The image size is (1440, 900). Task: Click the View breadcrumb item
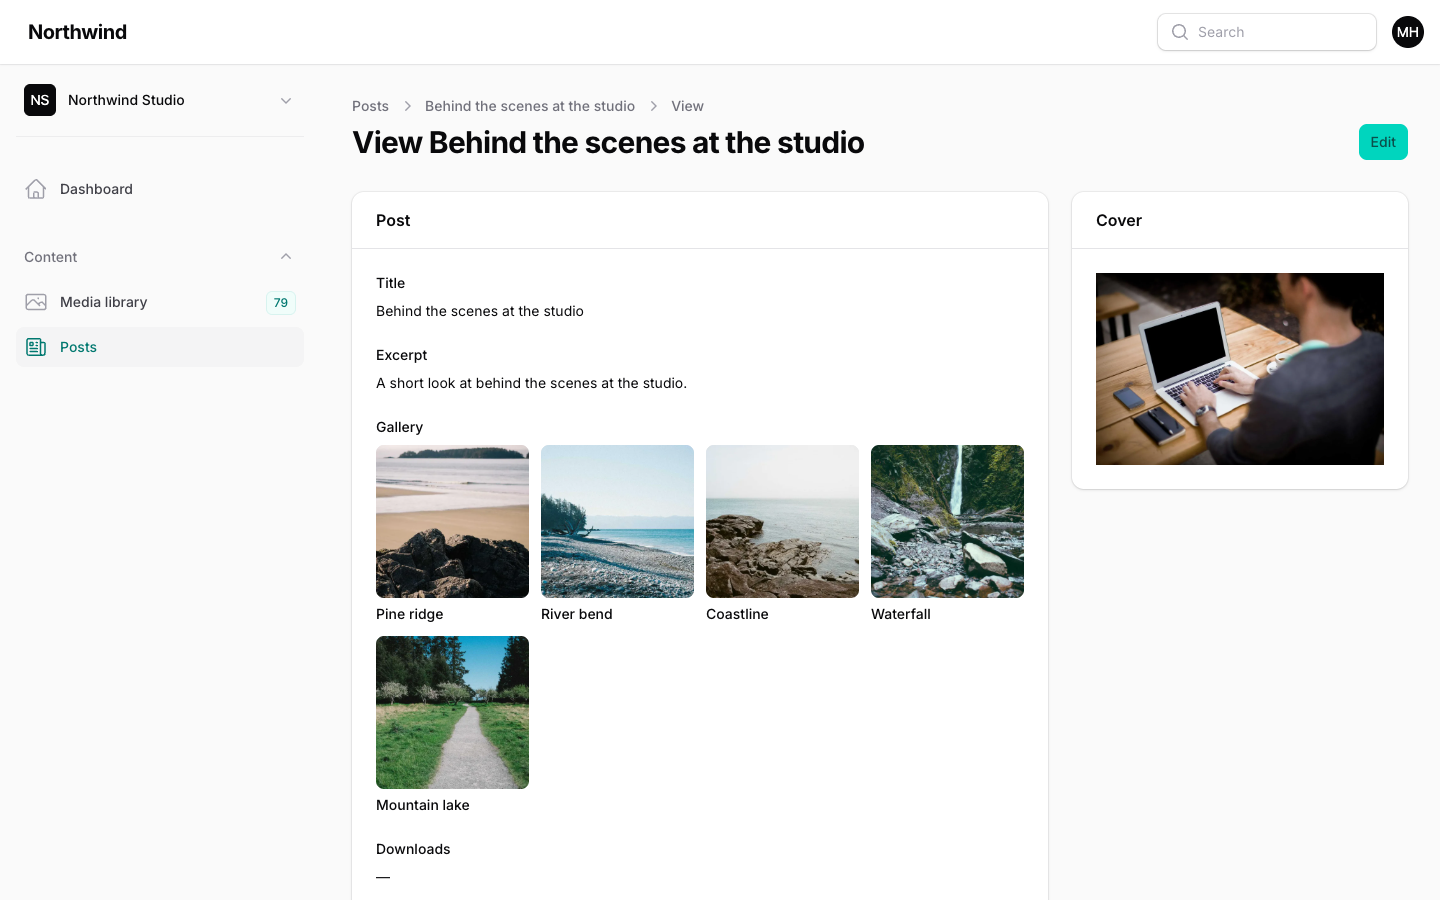tap(687, 106)
